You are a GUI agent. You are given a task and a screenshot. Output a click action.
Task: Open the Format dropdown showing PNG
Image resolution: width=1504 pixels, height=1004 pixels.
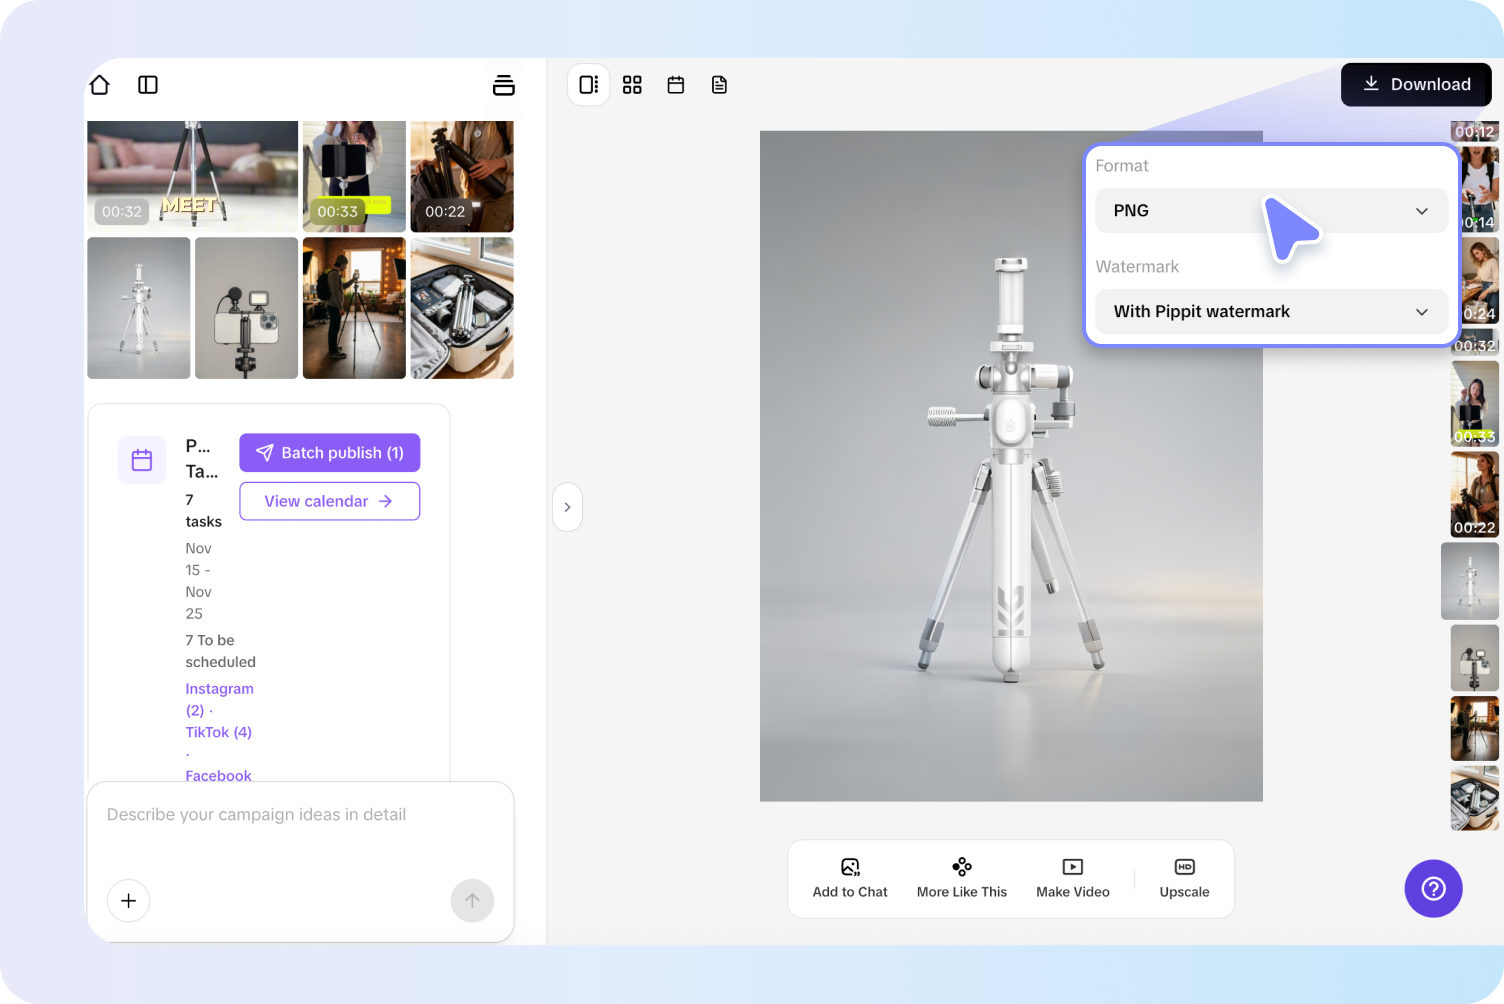1271,211
